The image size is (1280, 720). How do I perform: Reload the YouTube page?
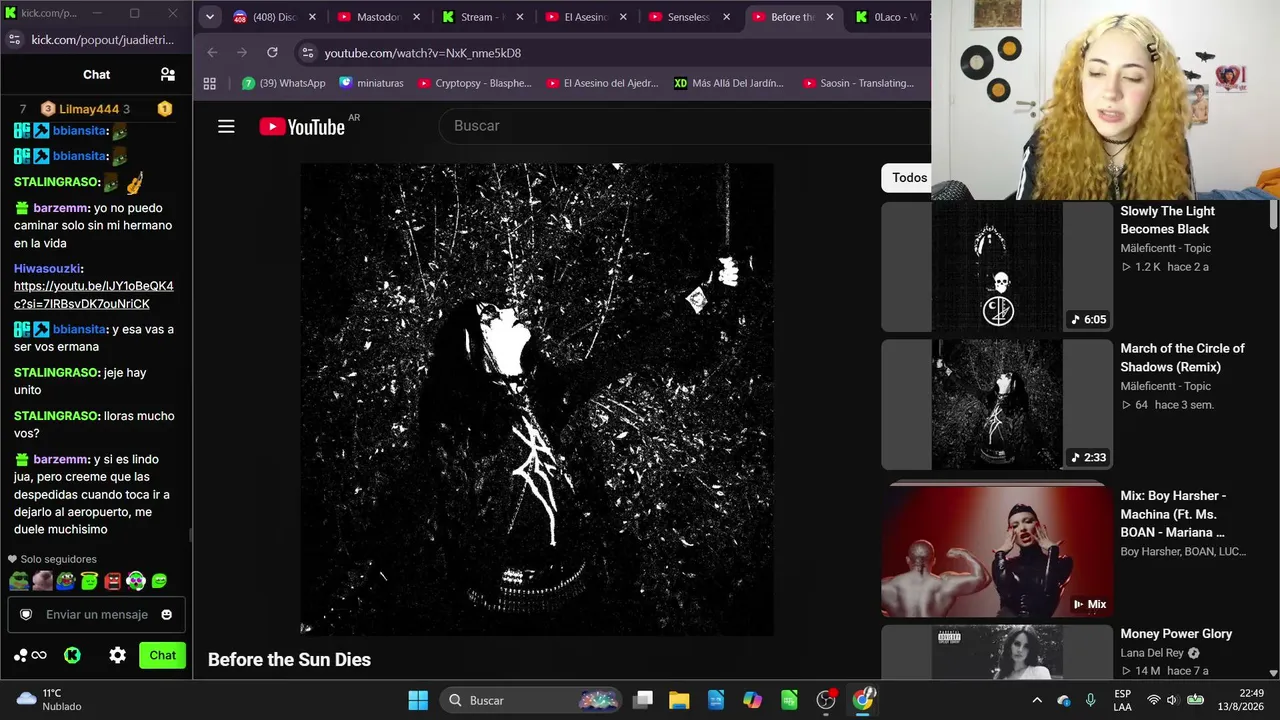click(x=272, y=52)
